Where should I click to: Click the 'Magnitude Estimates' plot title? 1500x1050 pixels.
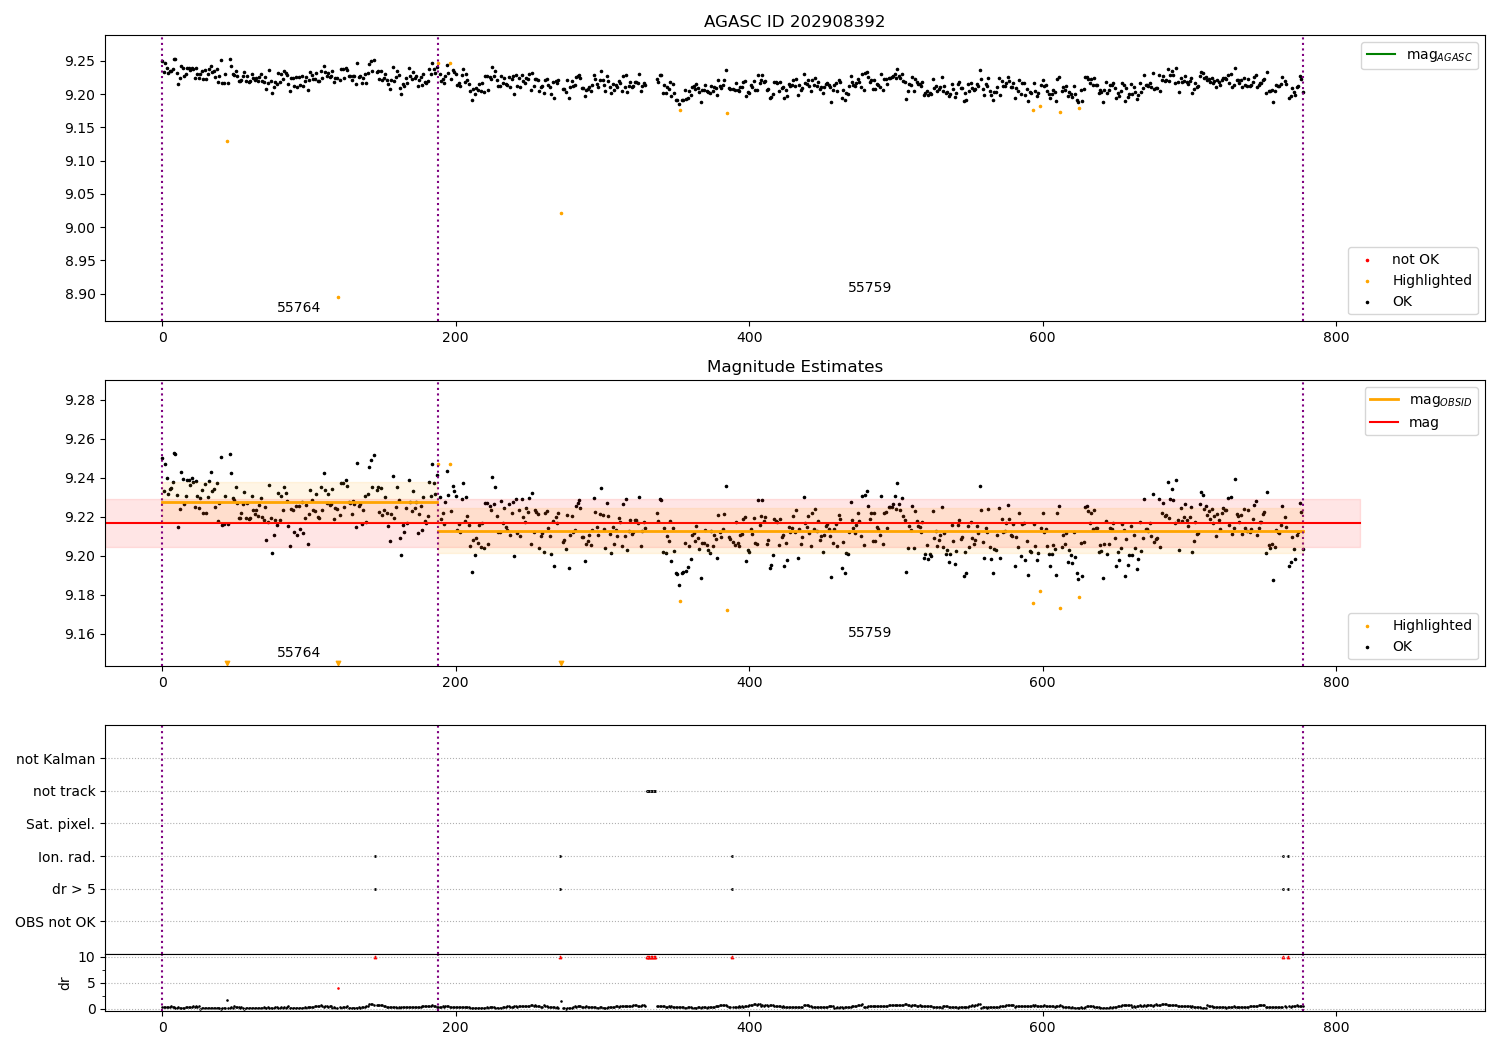794,367
